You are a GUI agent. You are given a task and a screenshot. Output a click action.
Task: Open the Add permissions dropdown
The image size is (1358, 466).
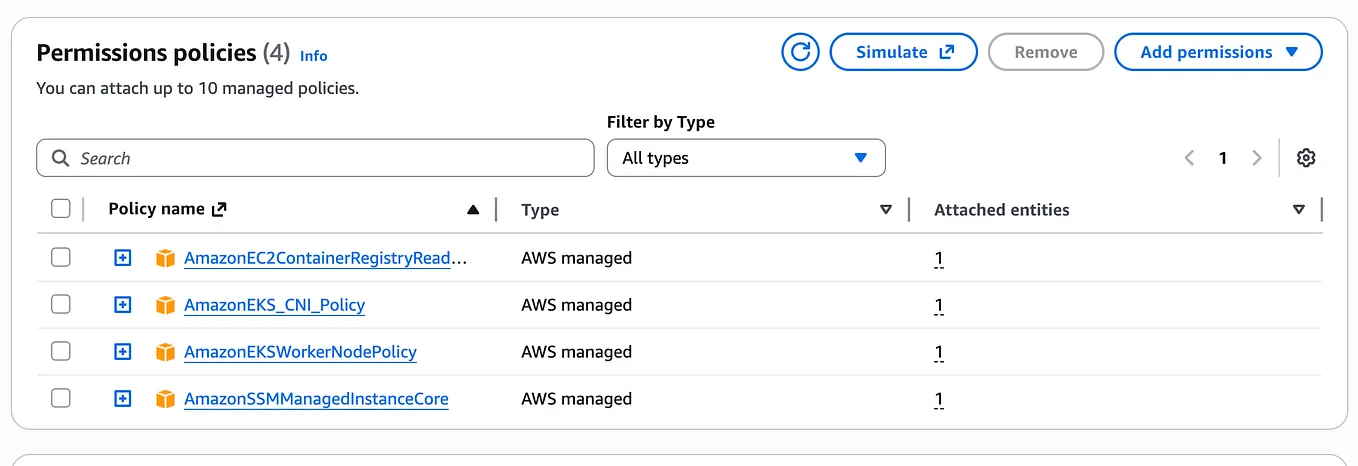click(1218, 52)
